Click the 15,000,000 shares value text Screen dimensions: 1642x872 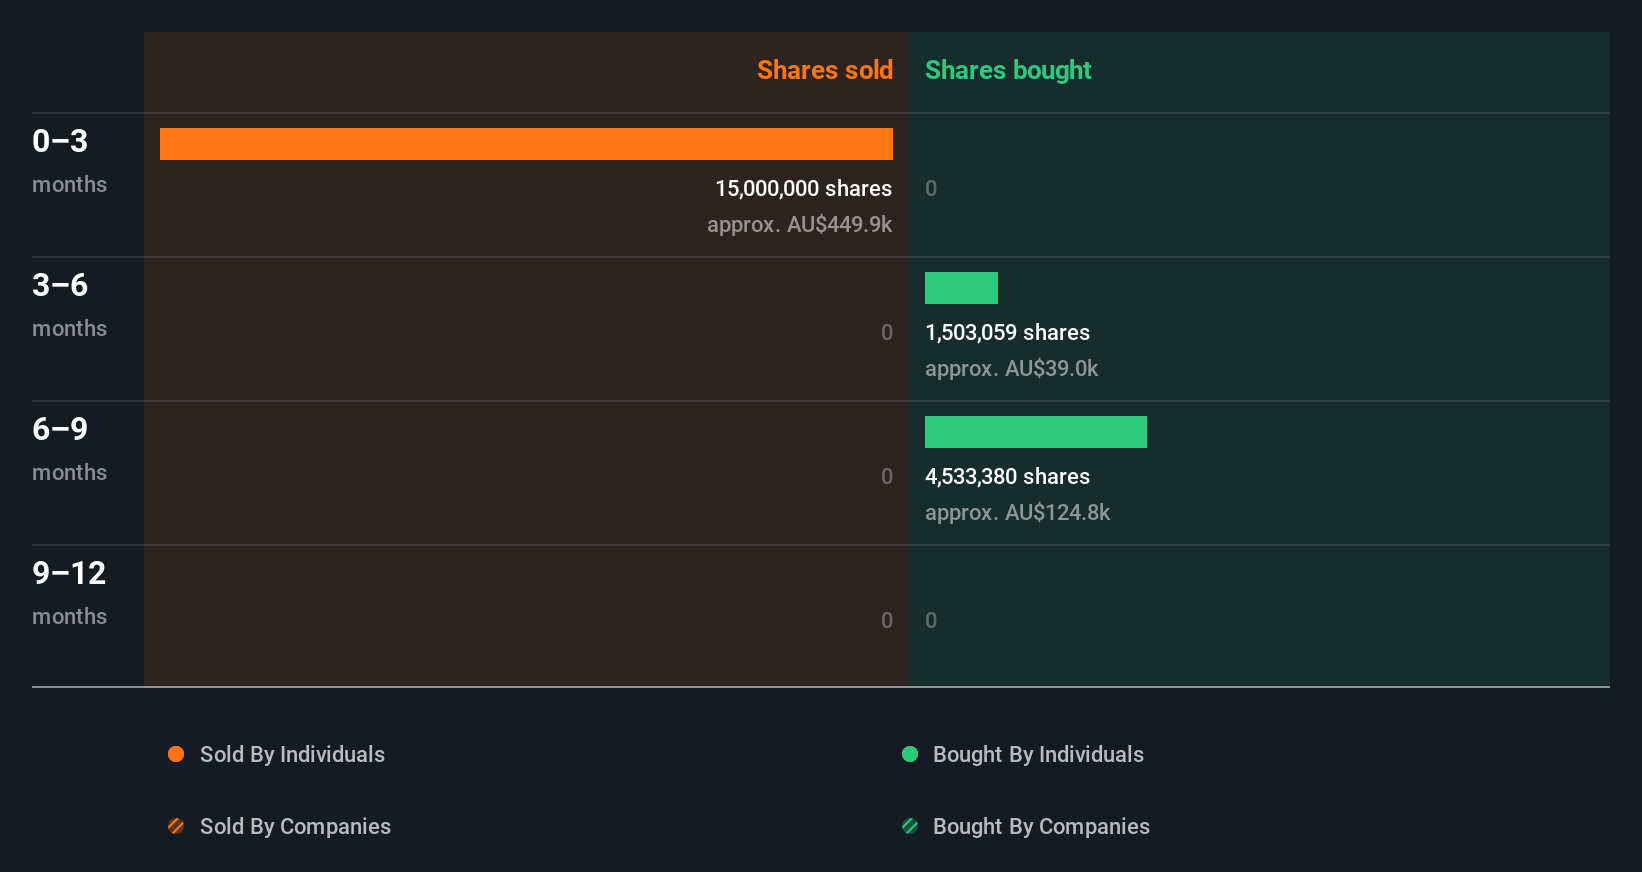tap(803, 188)
